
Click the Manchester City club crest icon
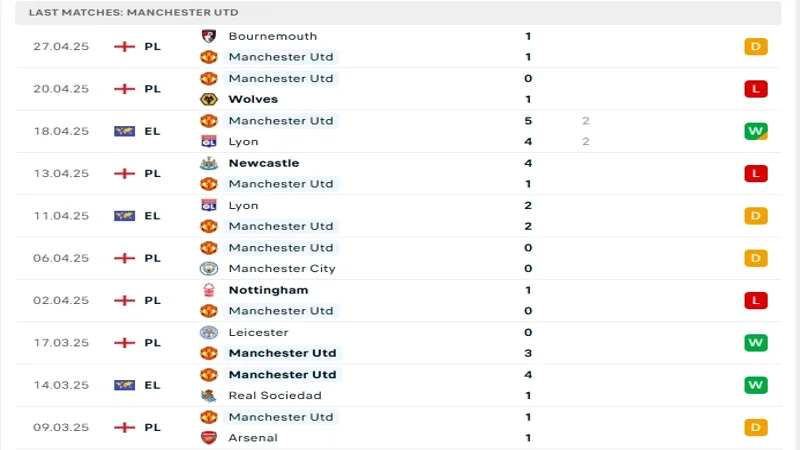click(208, 268)
